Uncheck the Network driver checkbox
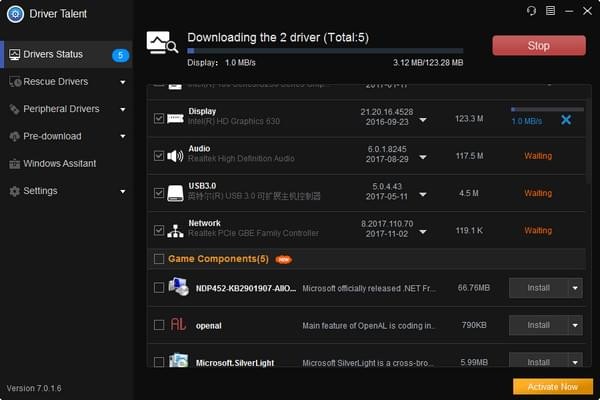The width and height of the screenshot is (600, 400). point(159,230)
